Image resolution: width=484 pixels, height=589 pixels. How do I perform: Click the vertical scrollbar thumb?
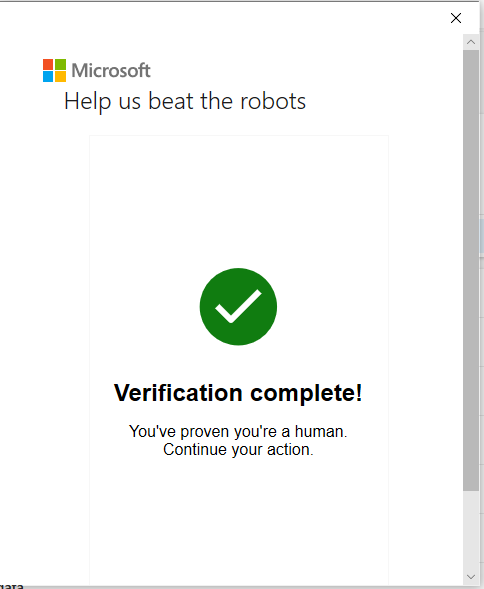tap(471, 270)
